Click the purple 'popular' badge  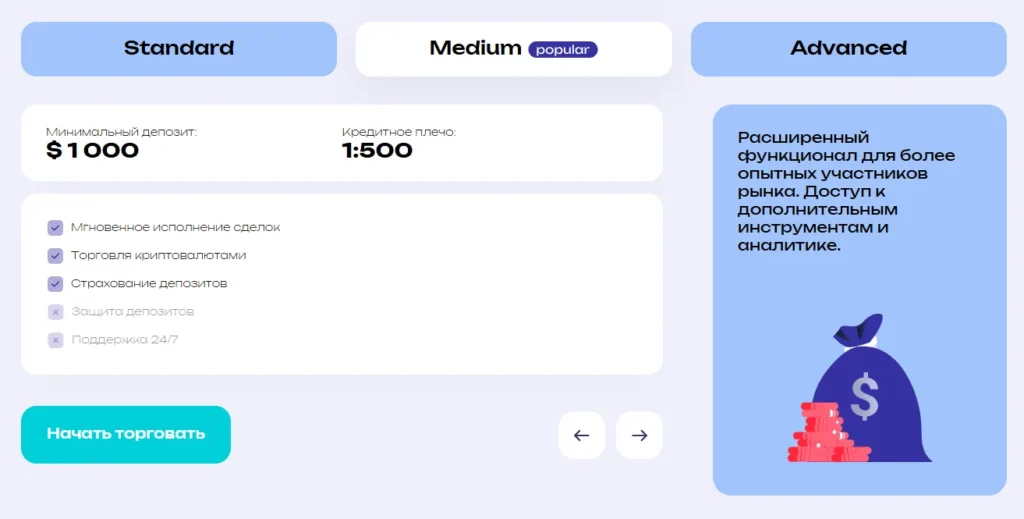(563, 49)
